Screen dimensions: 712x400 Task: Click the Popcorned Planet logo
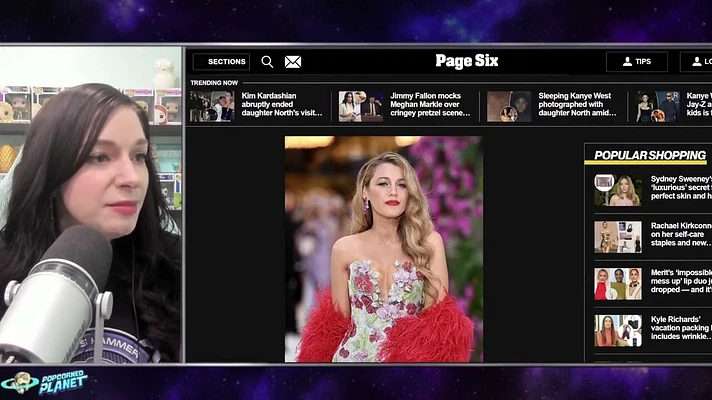pos(44,382)
